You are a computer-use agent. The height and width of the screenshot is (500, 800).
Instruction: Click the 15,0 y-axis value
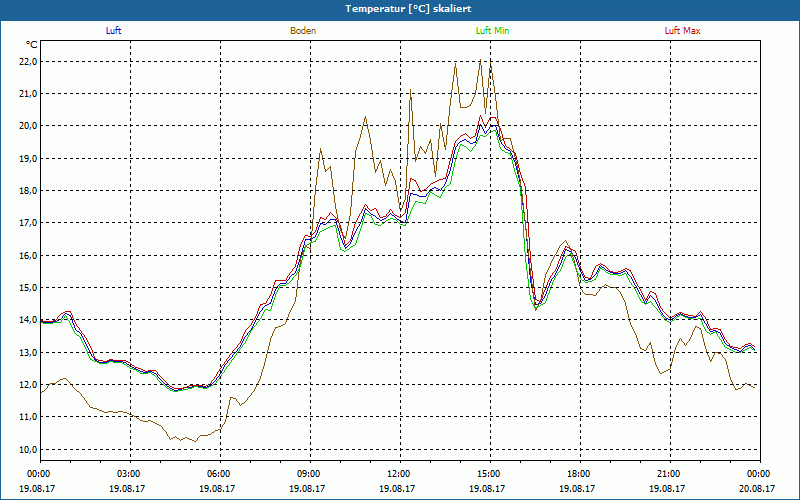(x=28, y=288)
